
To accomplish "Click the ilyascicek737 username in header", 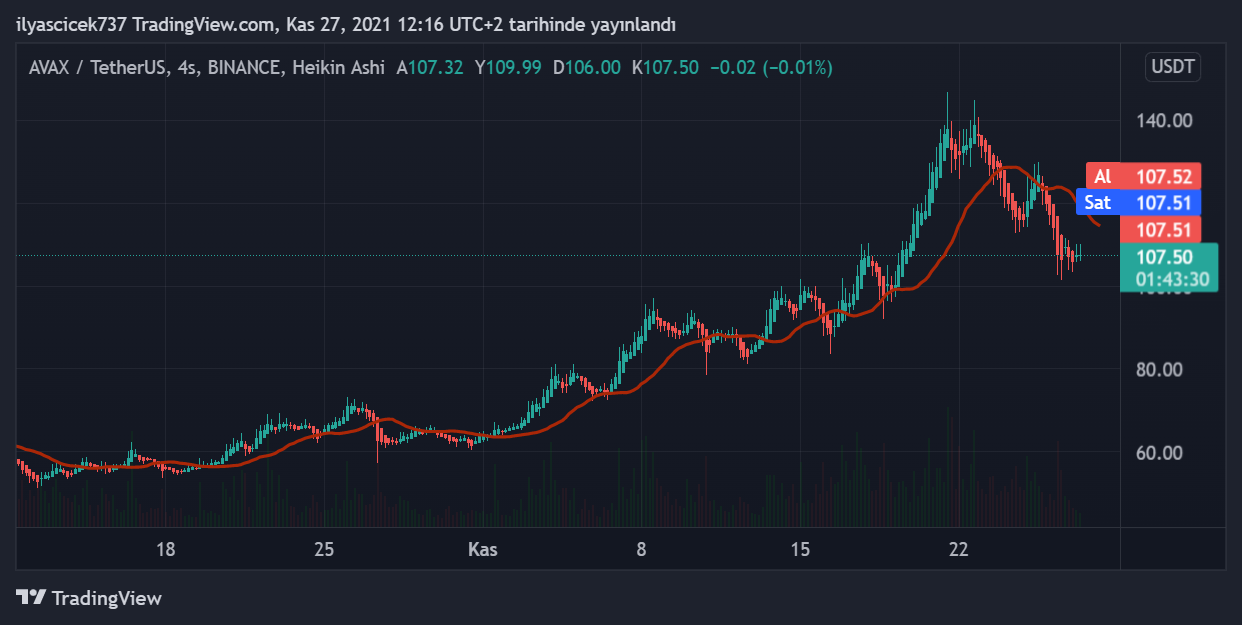I will click(x=71, y=24).
